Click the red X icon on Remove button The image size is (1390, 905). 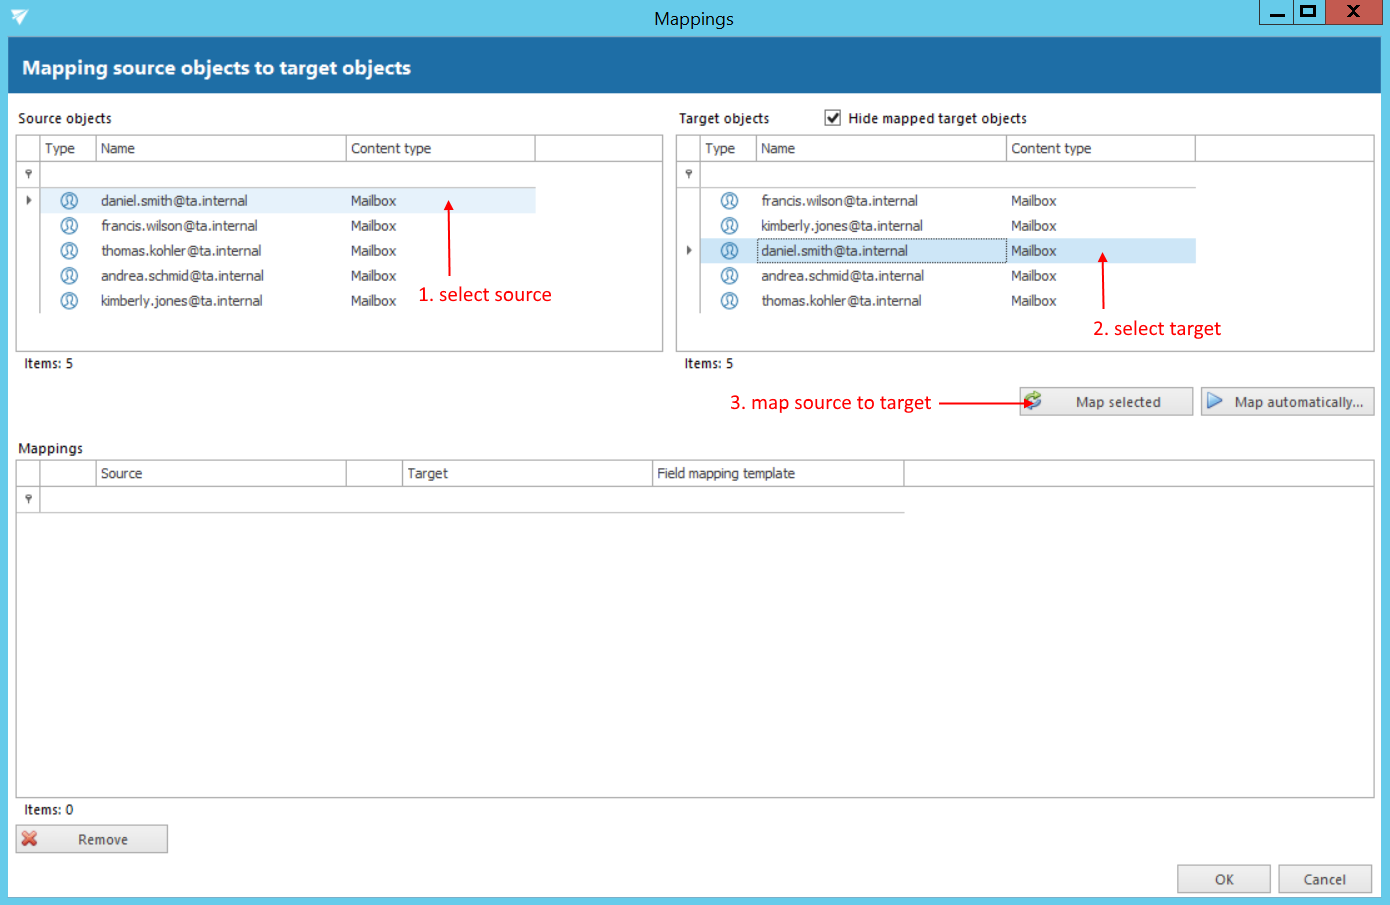(x=30, y=839)
